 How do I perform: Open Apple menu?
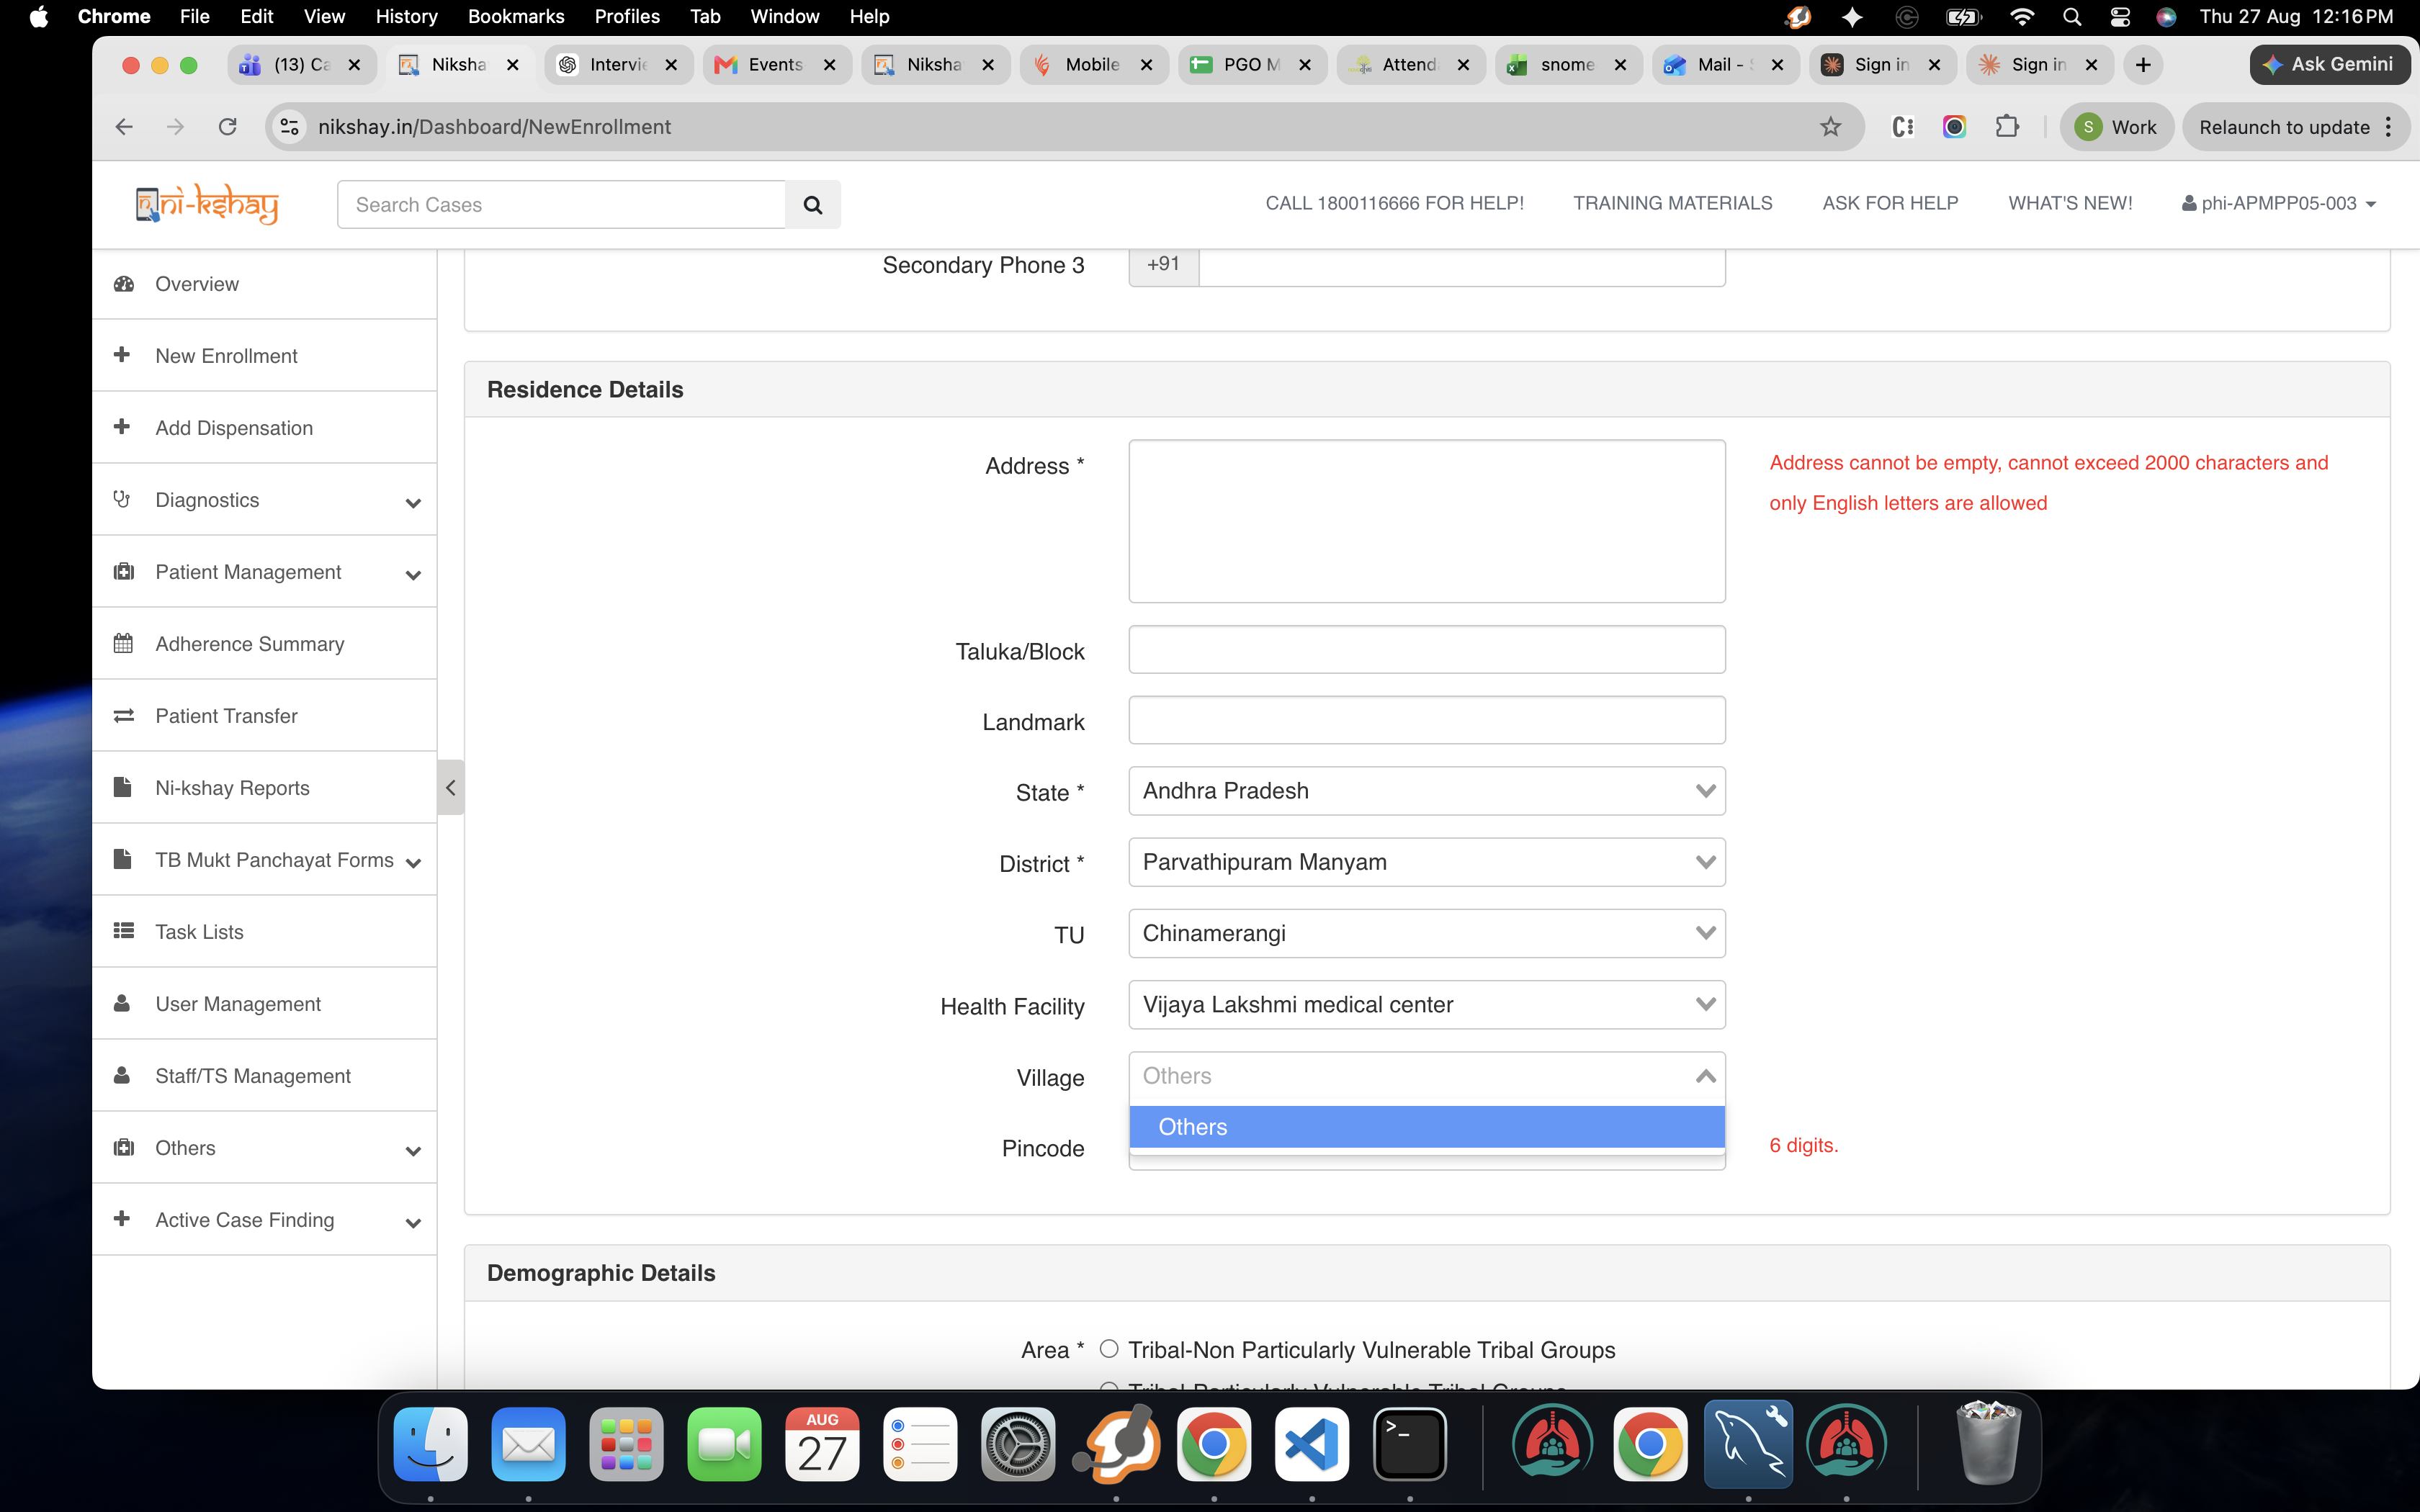[39, 17]
